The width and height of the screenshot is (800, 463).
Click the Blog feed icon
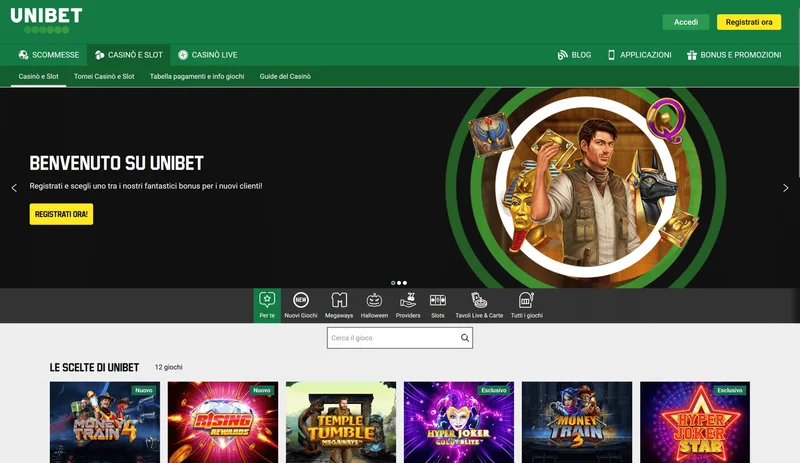(x=562, y=55)
